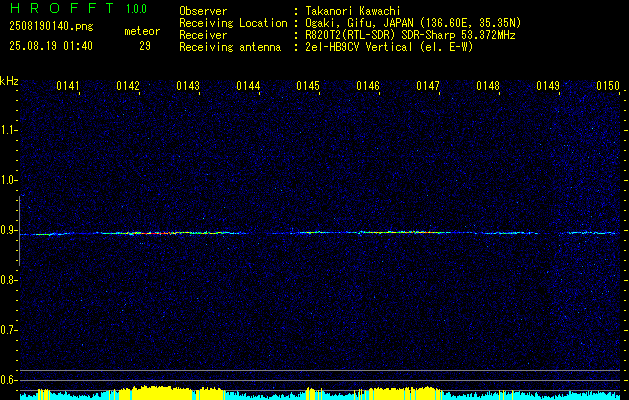Select the 0.7 frequency axis label
629x400 pixels.
[8, 330]
